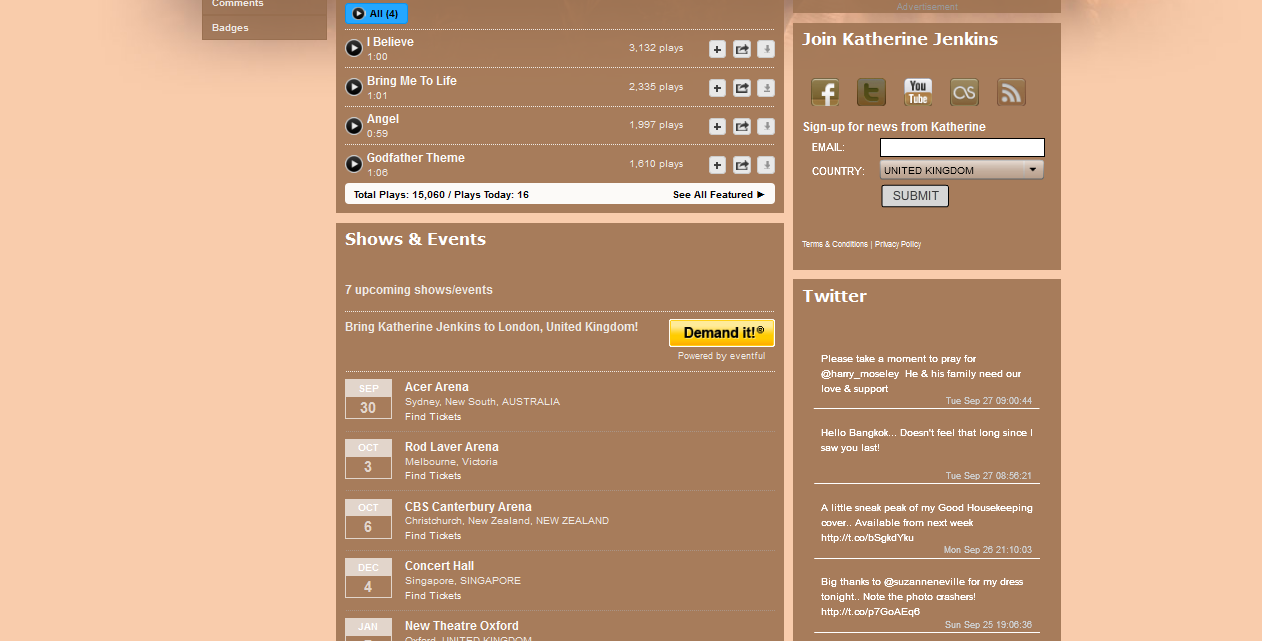Share the Godfather Theme track
The width and height of the screenshot is (1262, 641).
pos(742,165)
